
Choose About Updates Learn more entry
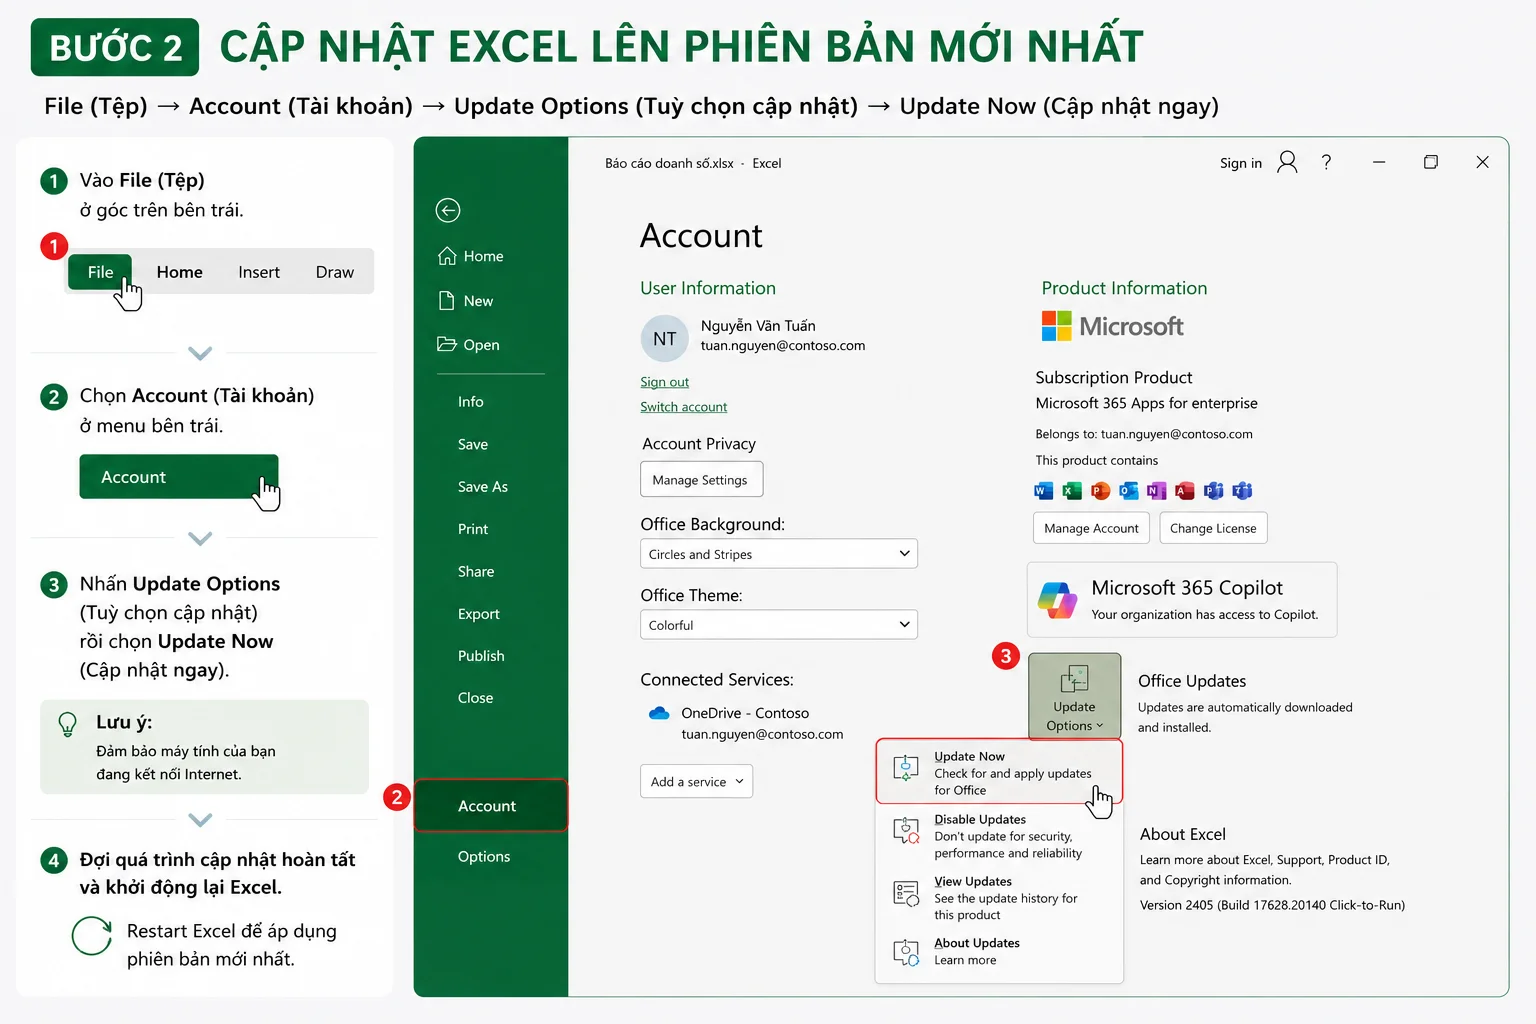999,951
